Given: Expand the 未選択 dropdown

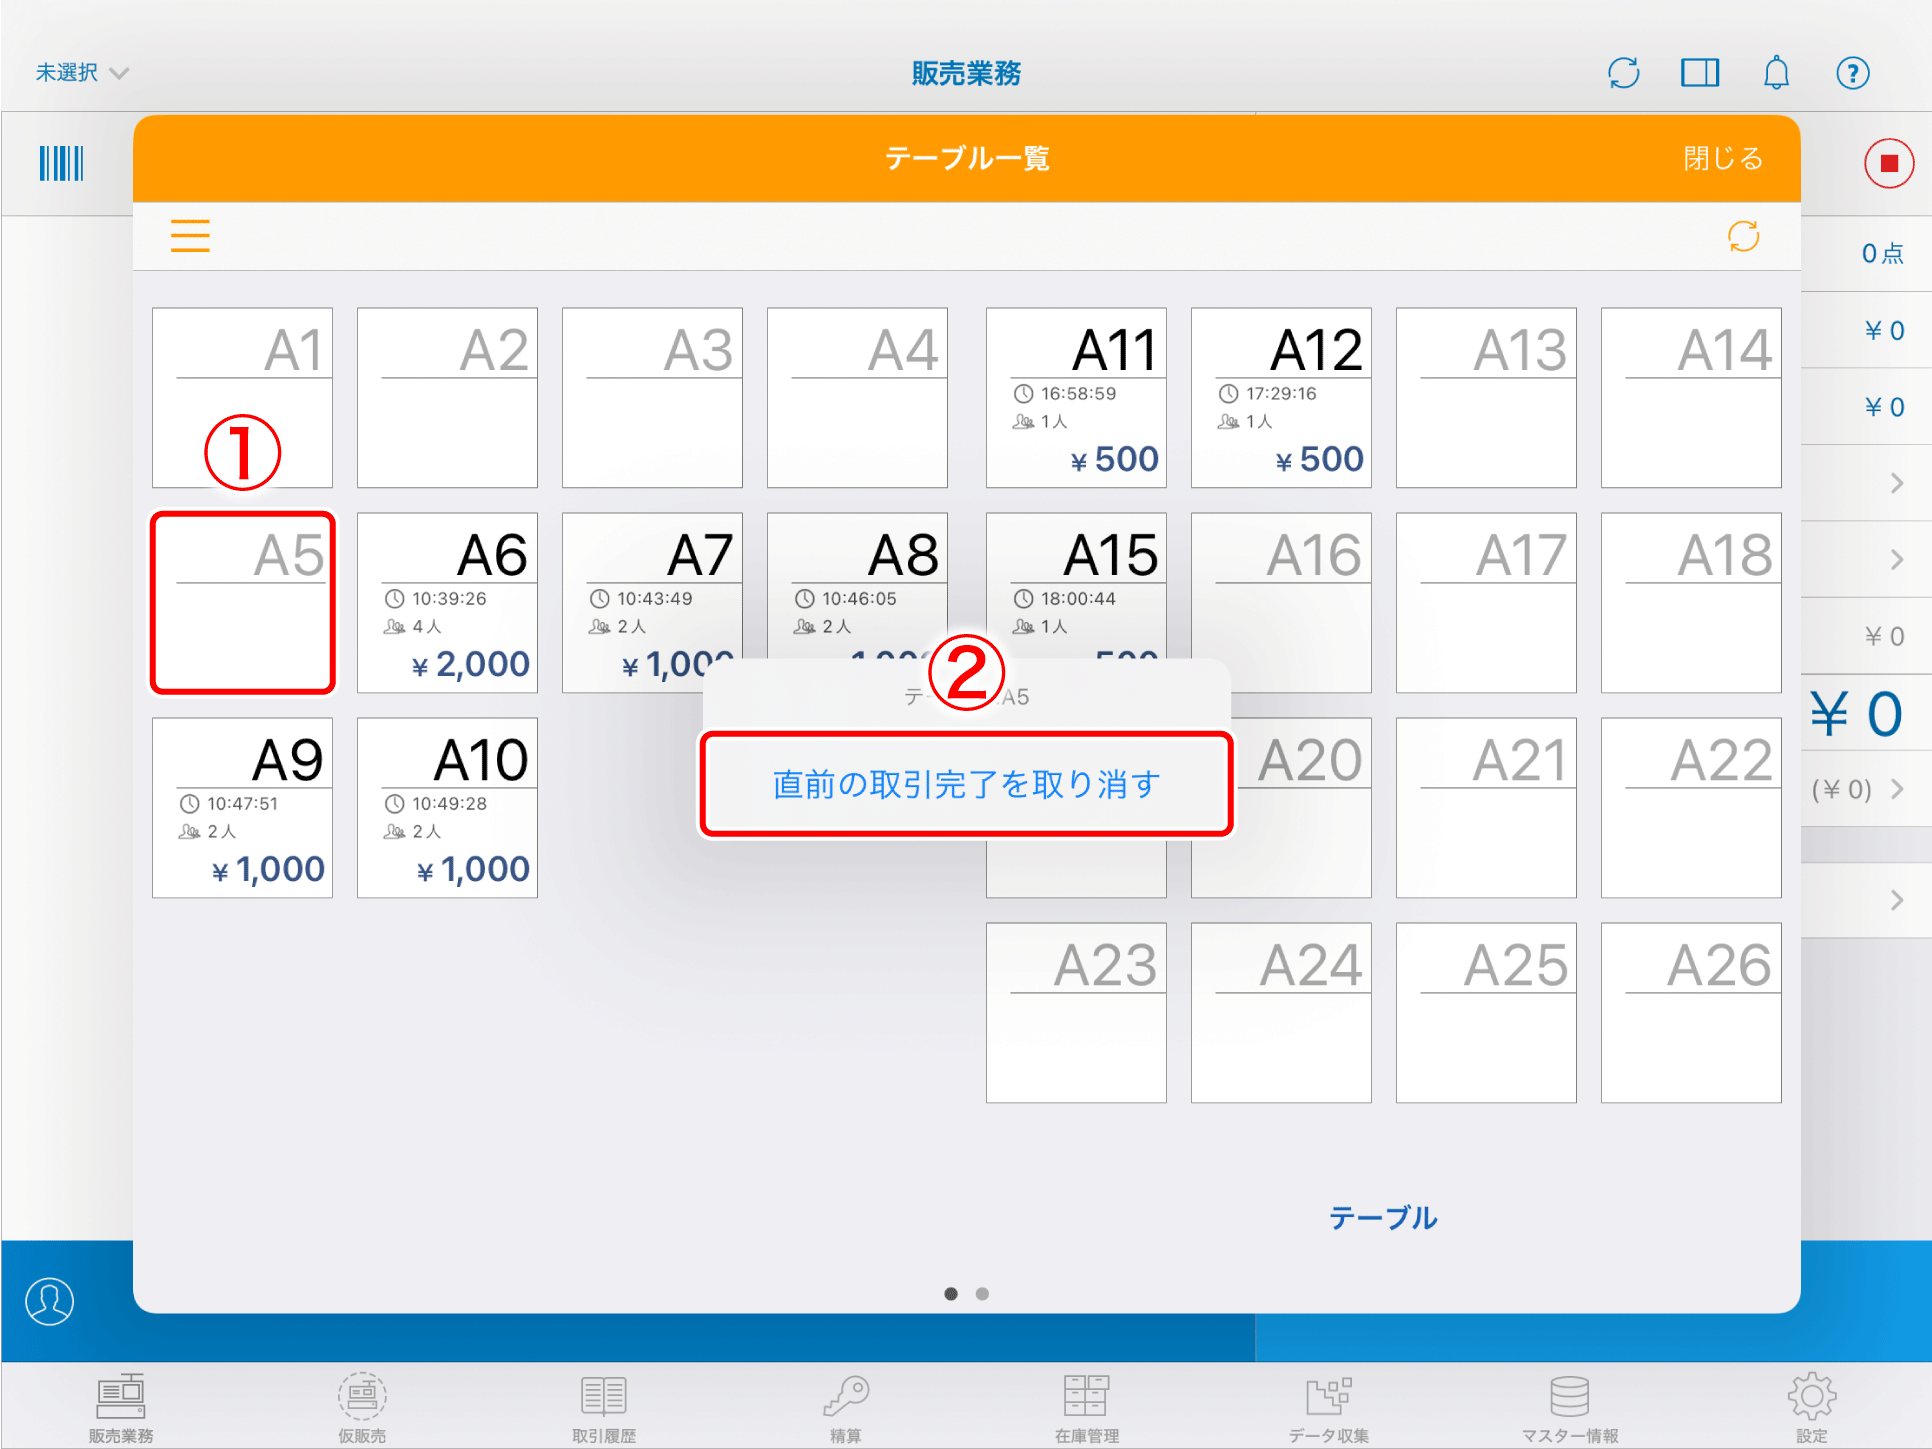Looking at the screenshot, I should pos(82,73).
